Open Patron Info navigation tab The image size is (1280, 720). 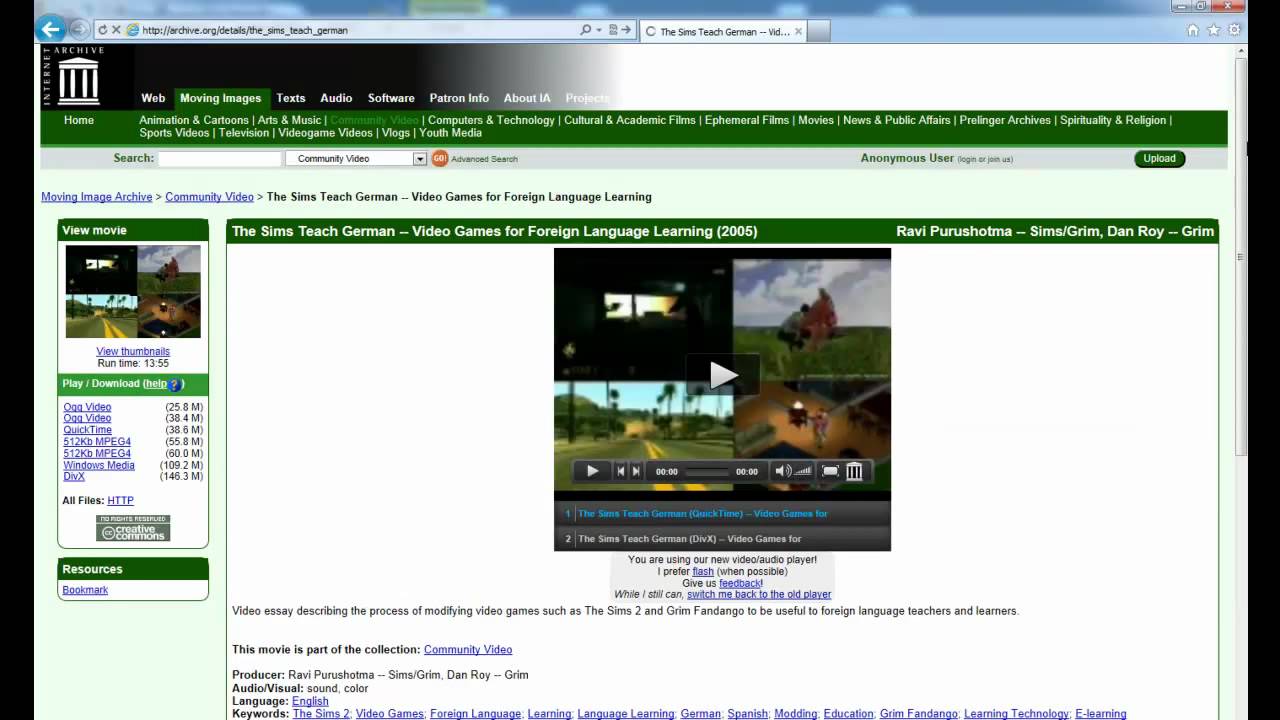(x=459, y=98)
